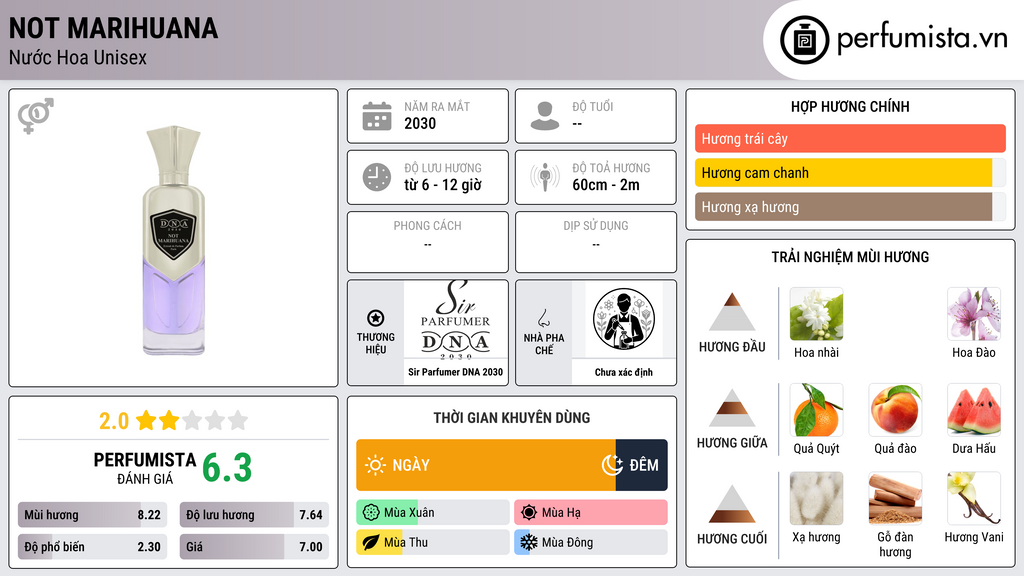Click the moon icon next to Đêm
This screenshot has height=576, width=1024.
(612, 465)
